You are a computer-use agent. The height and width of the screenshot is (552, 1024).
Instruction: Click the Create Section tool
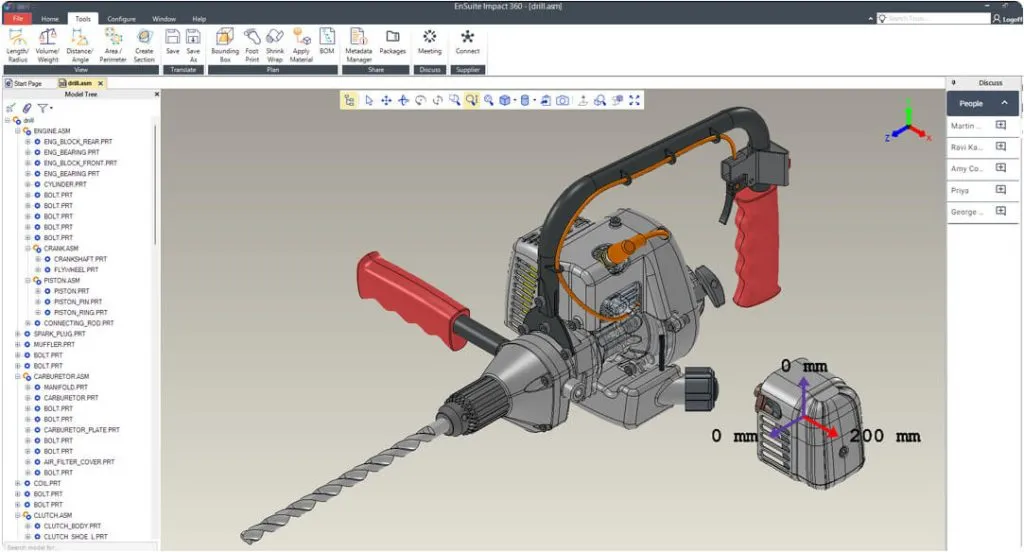point(144,45)
